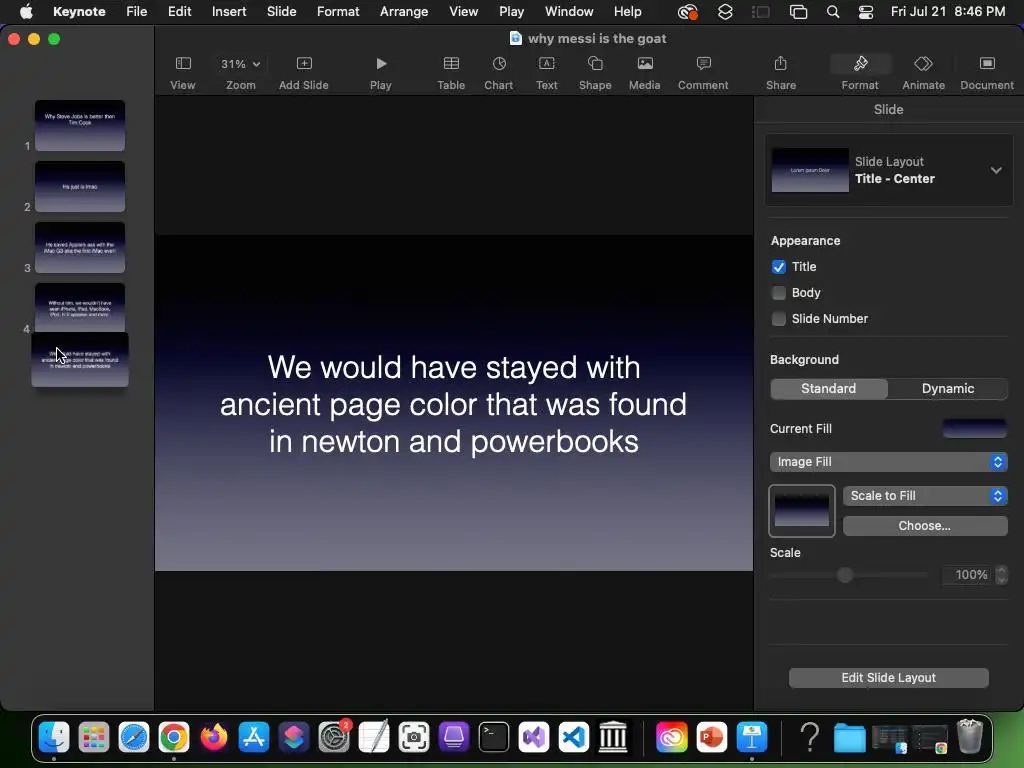This screenshot has height=768, width=1024.
Task: Click the image fill preview well
Action: click(x=802, y=511)
